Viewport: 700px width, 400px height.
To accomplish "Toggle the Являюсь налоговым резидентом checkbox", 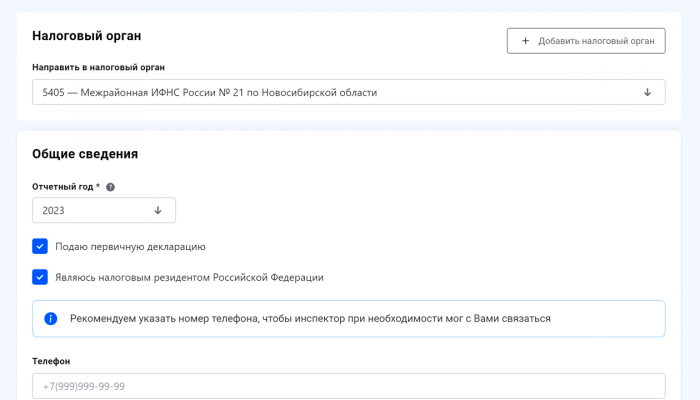I will click(x=40, y=277).
